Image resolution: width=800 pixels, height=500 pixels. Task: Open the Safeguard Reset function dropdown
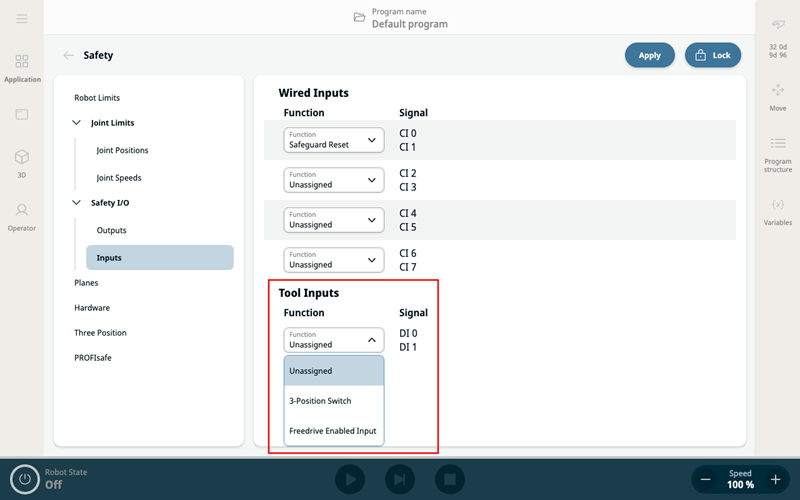click(x=333, y=140)
